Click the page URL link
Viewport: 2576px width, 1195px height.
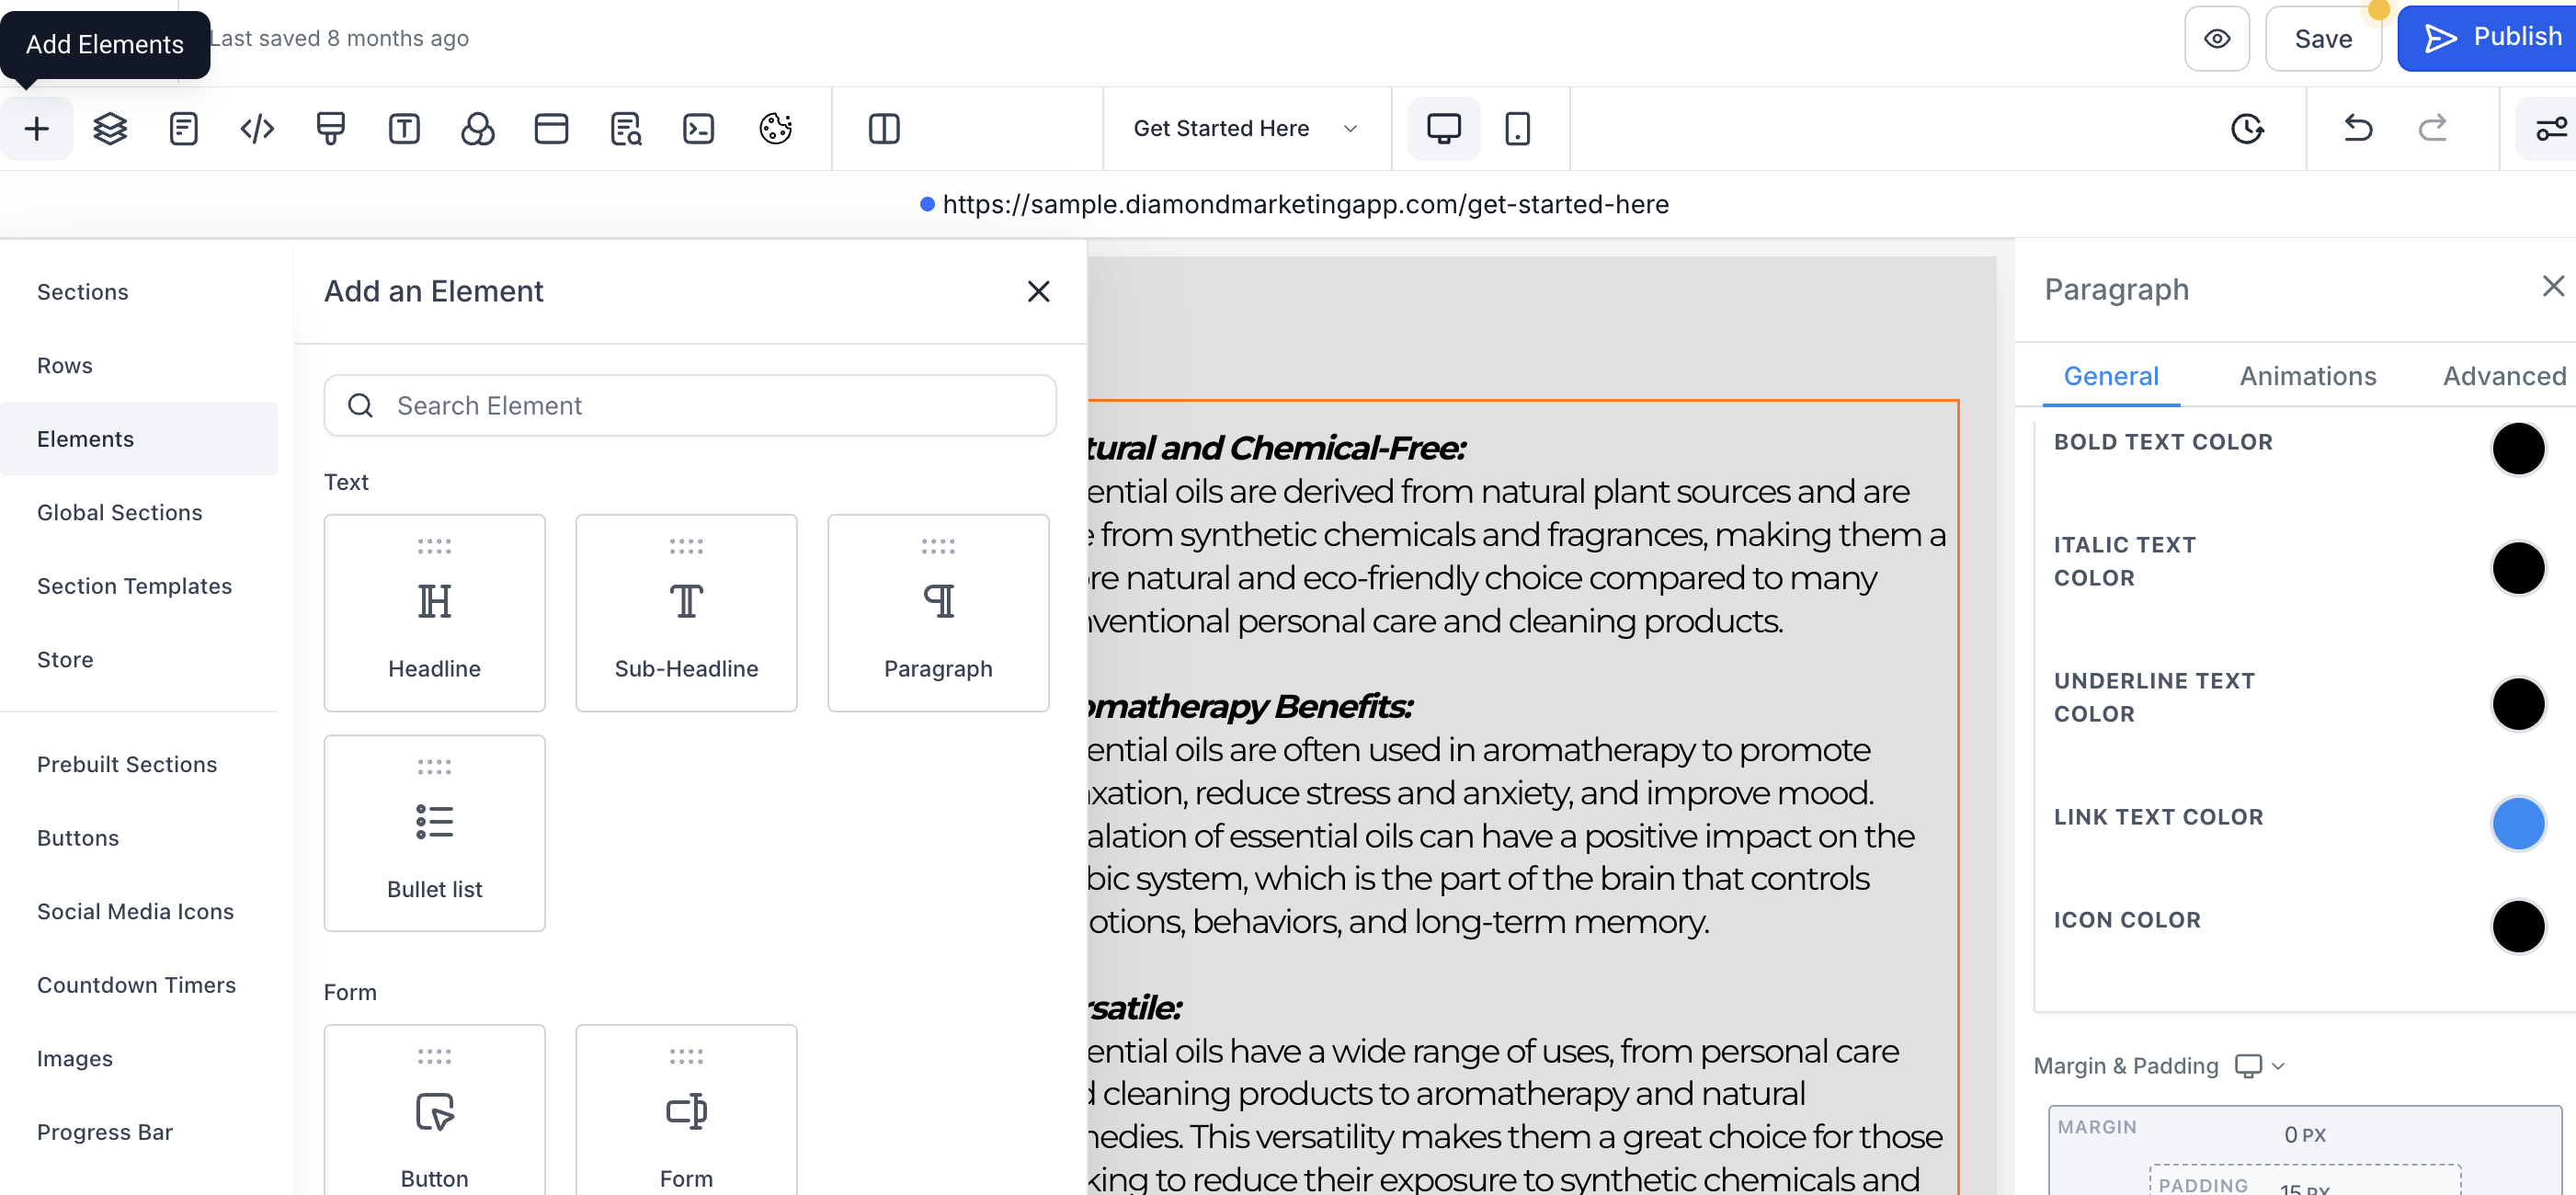[x=1305, y=204]
